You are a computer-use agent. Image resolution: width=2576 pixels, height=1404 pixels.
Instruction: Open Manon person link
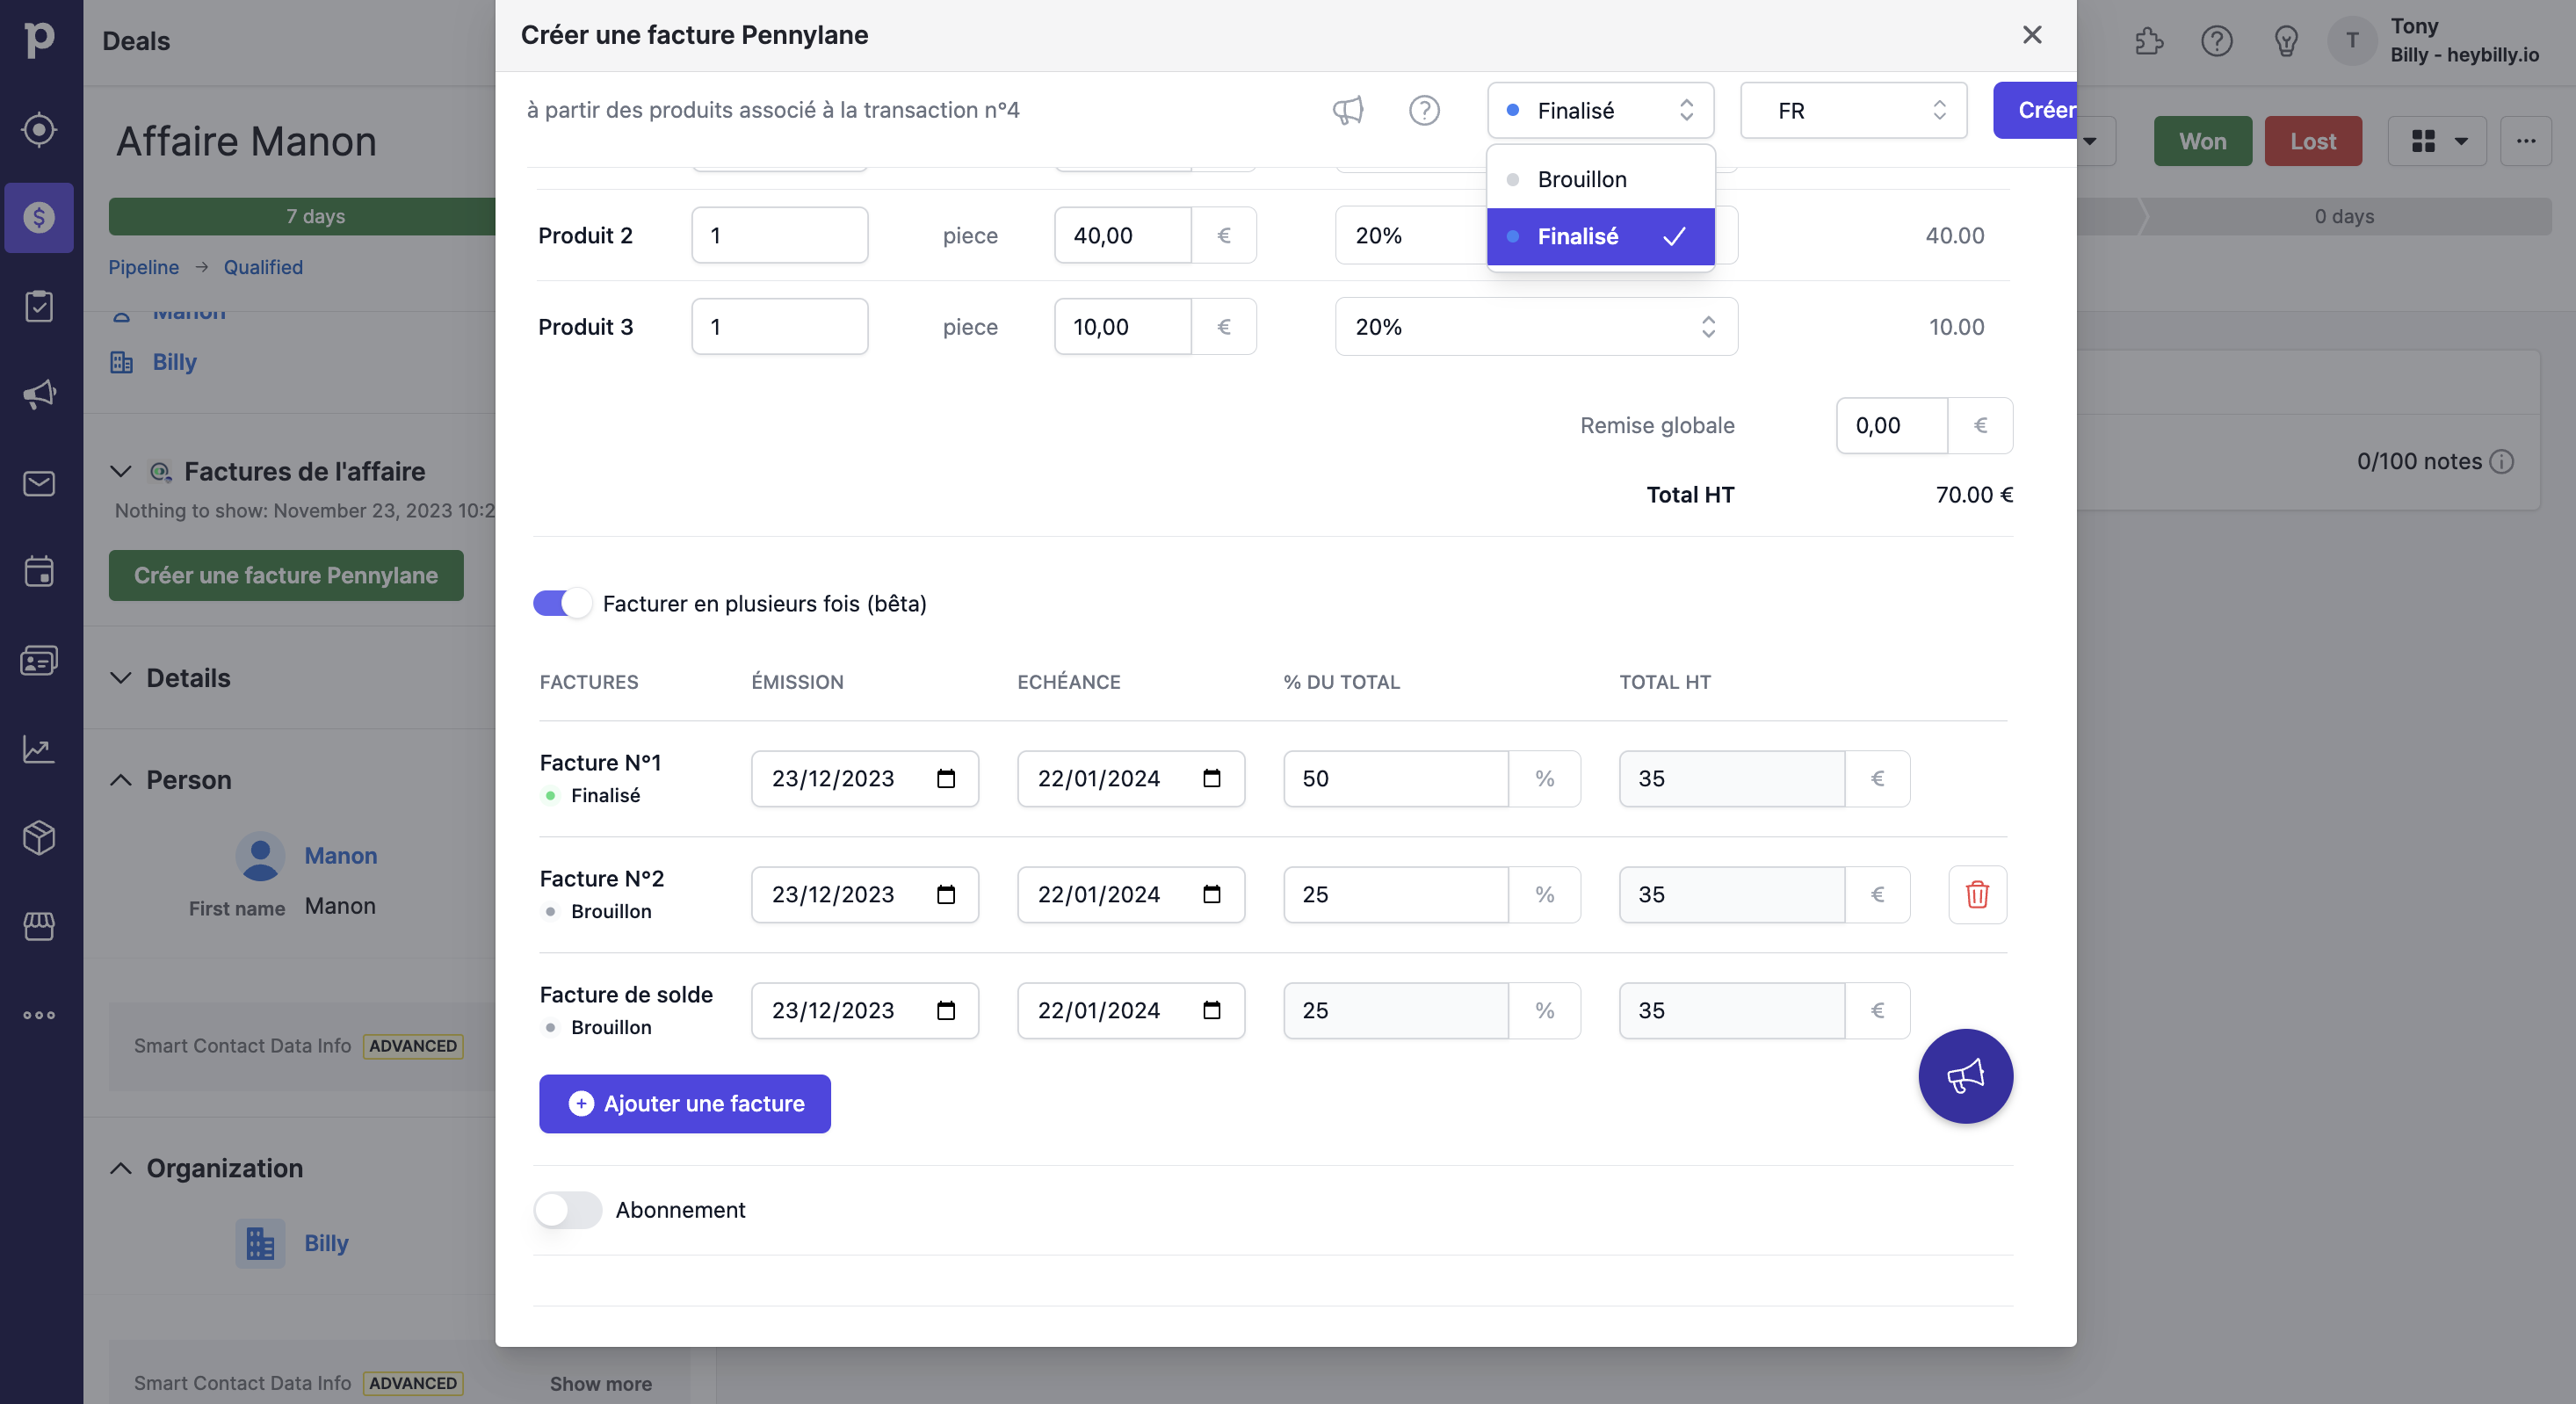coord(340,856)
